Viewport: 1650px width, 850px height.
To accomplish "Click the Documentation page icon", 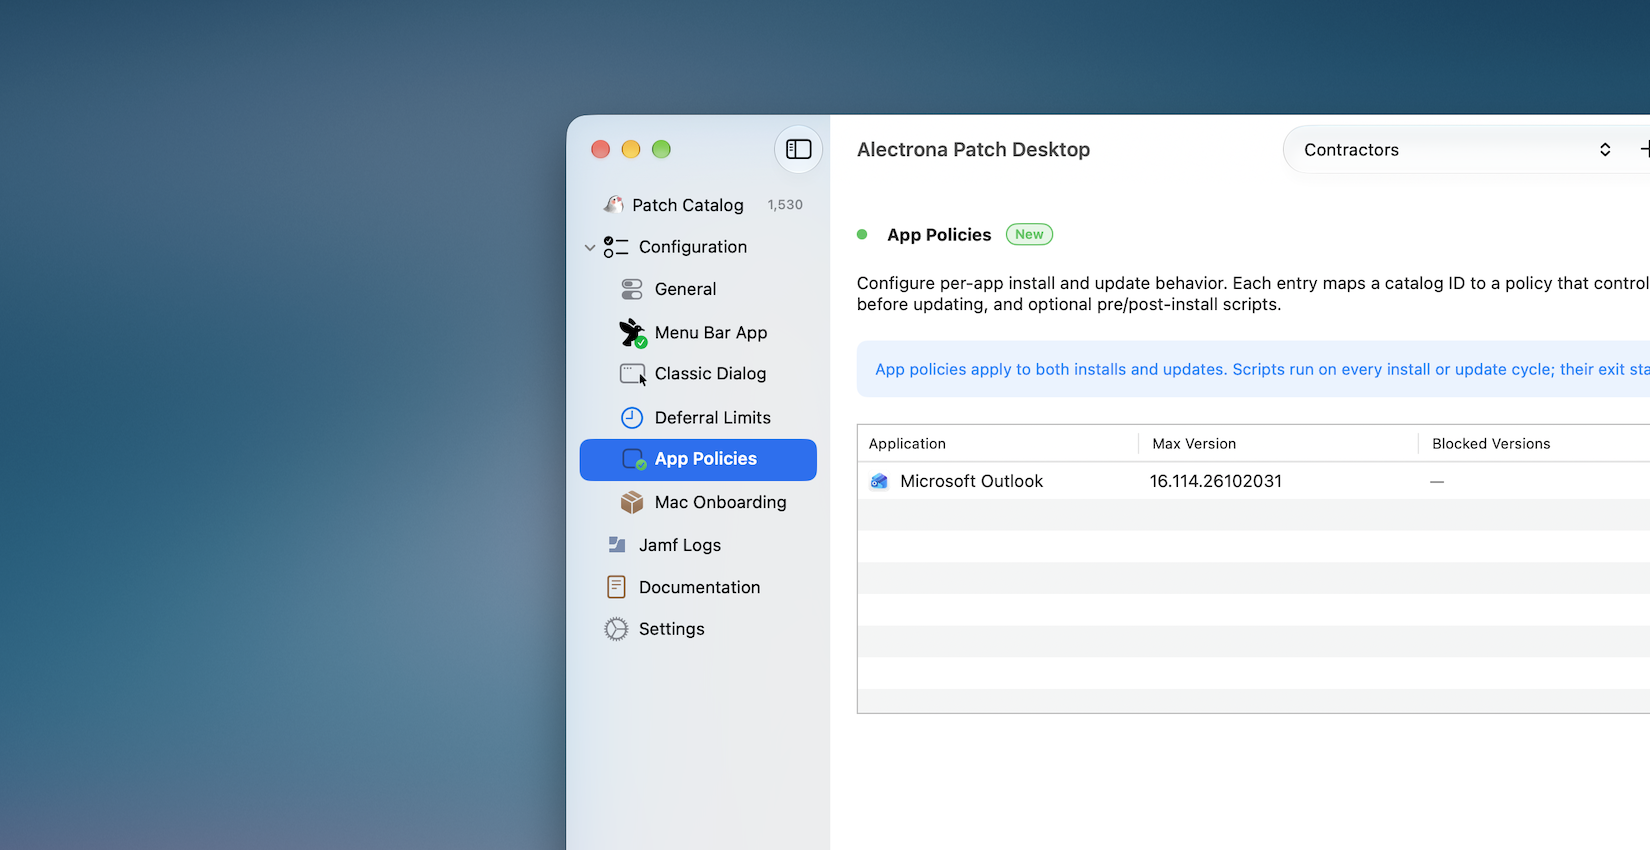I will click(x=616, y=587).
